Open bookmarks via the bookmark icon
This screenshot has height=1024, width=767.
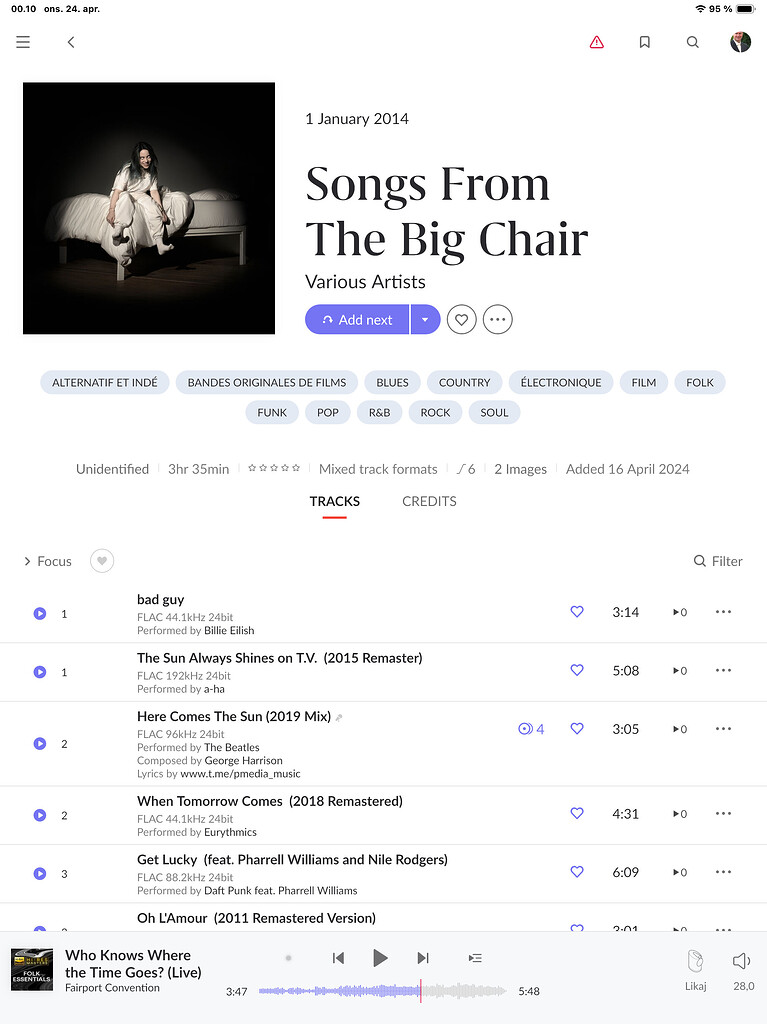644,42
